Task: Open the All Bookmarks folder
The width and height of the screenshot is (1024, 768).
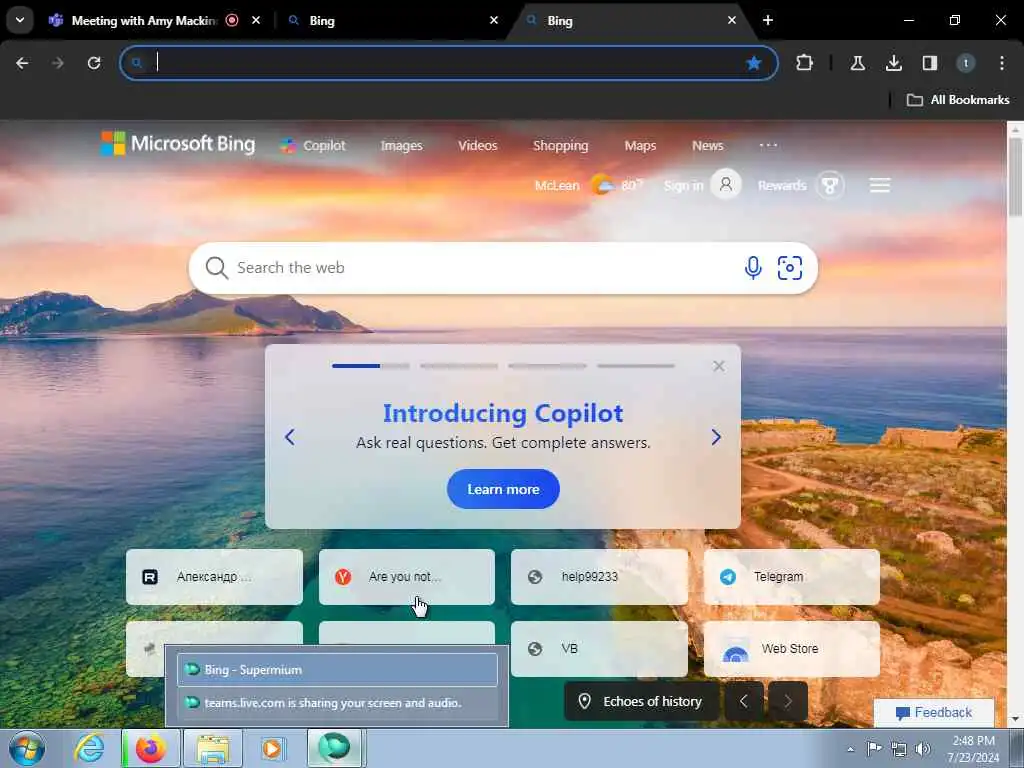Action: coord(958,100)
